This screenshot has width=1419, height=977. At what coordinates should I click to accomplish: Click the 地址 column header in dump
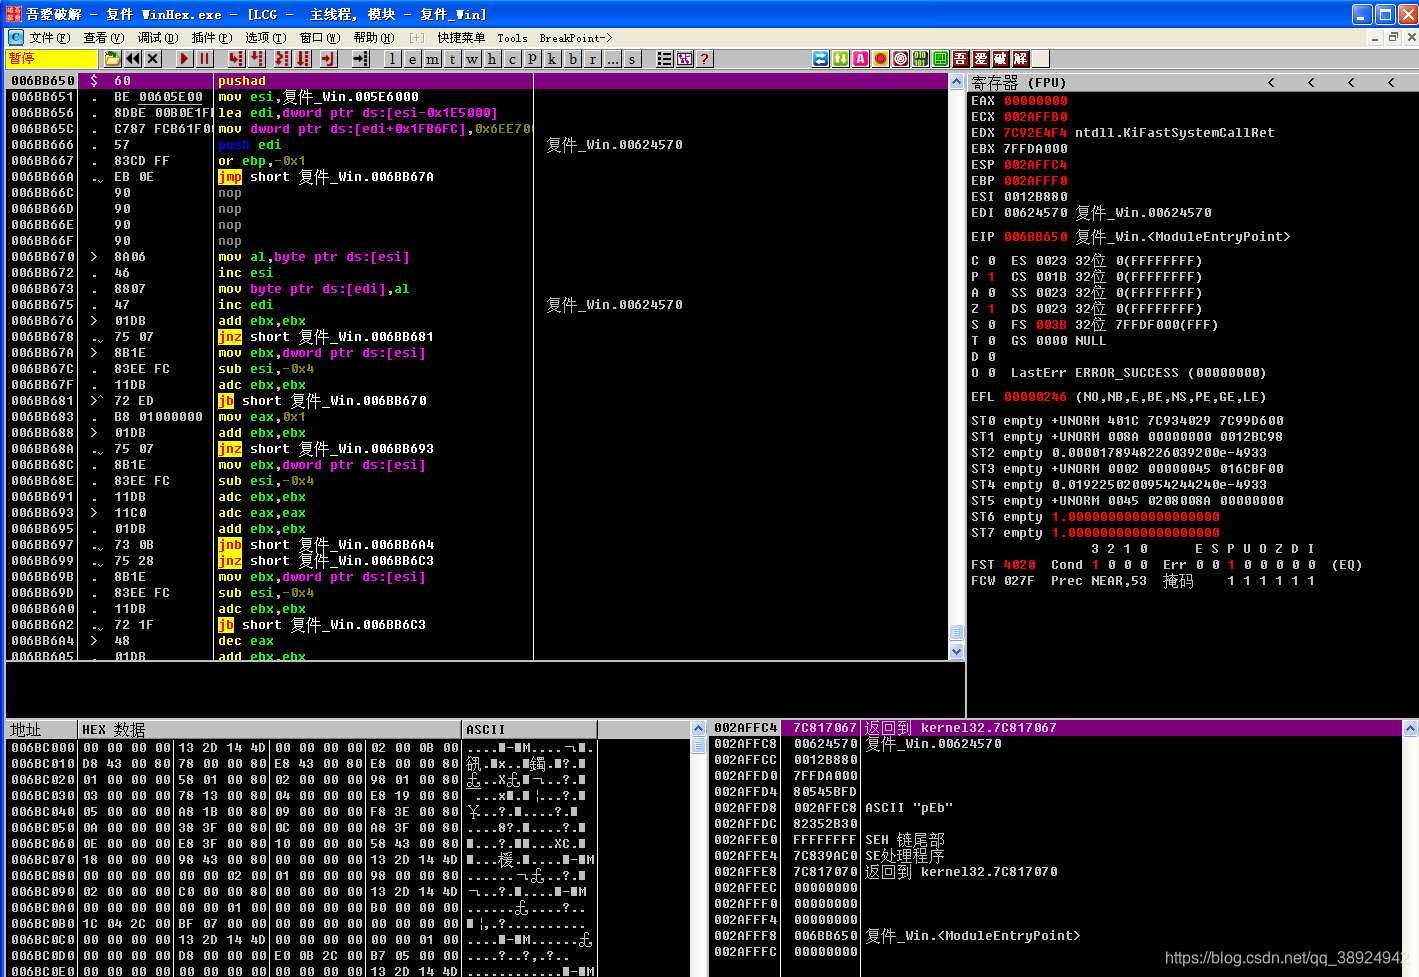tap(41, 730)
